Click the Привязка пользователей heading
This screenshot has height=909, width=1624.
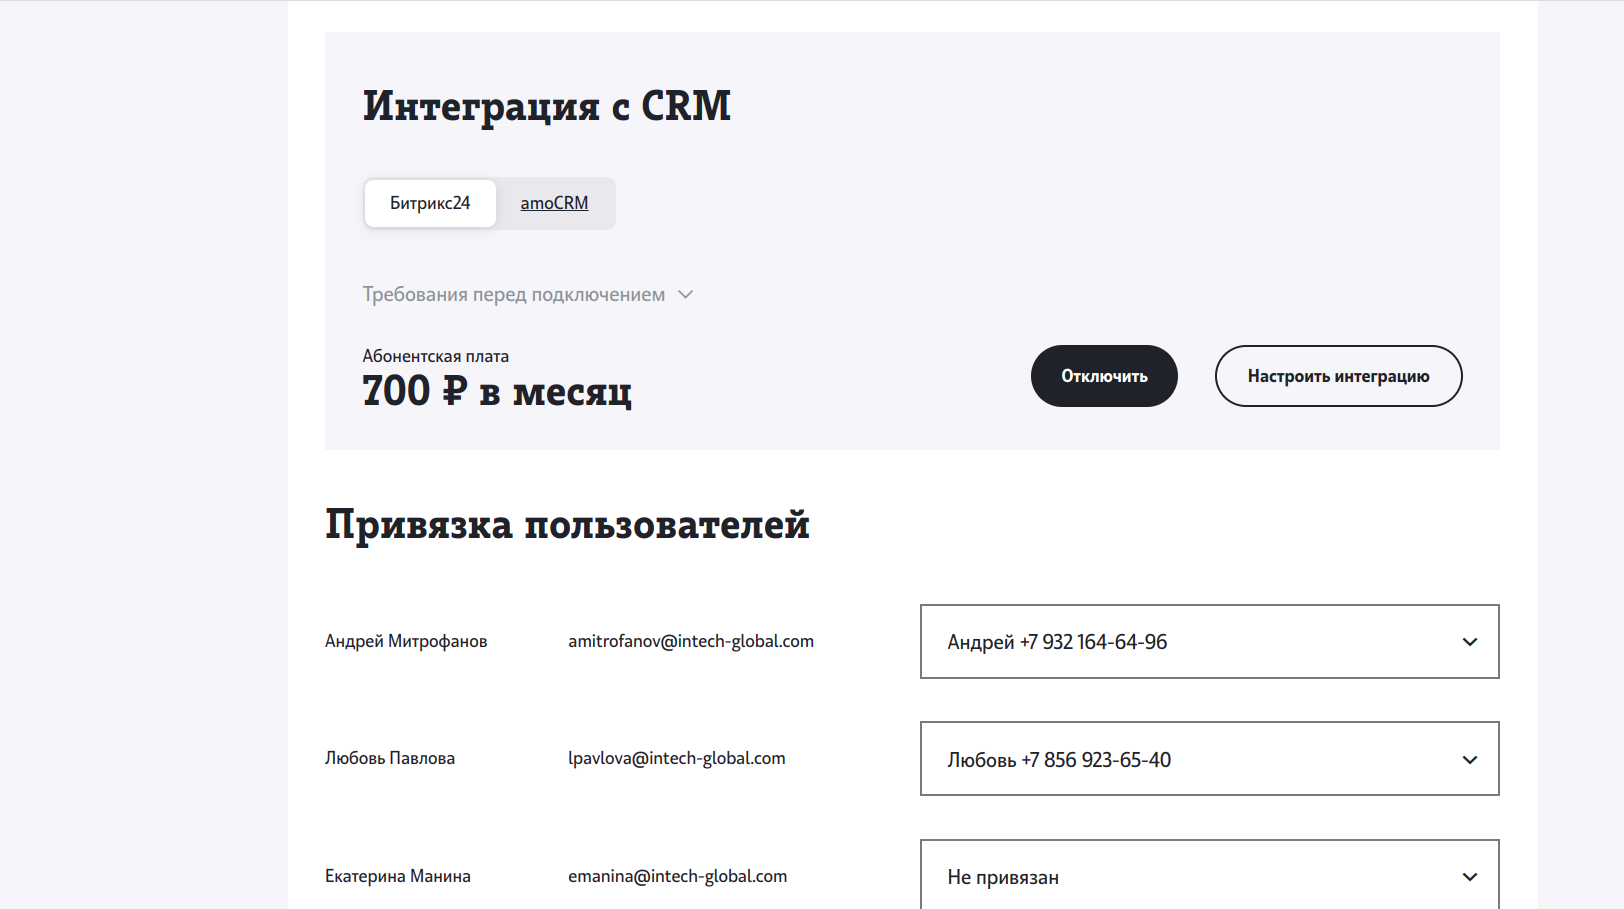tap(567, 524)
